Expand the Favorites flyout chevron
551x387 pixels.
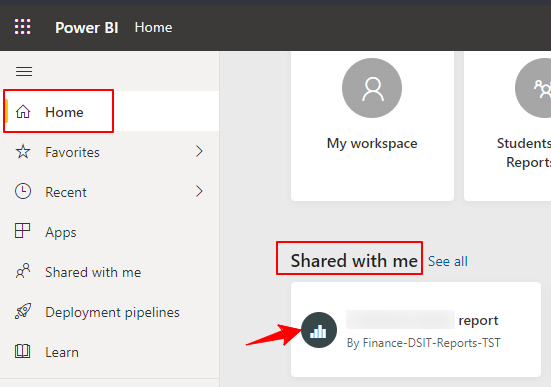click(x=199, y=151)
